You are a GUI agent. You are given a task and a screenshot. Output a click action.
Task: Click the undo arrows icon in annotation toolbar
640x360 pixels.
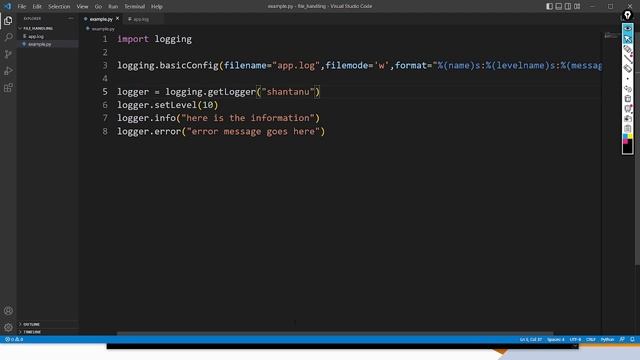click(x=628, y=89)
